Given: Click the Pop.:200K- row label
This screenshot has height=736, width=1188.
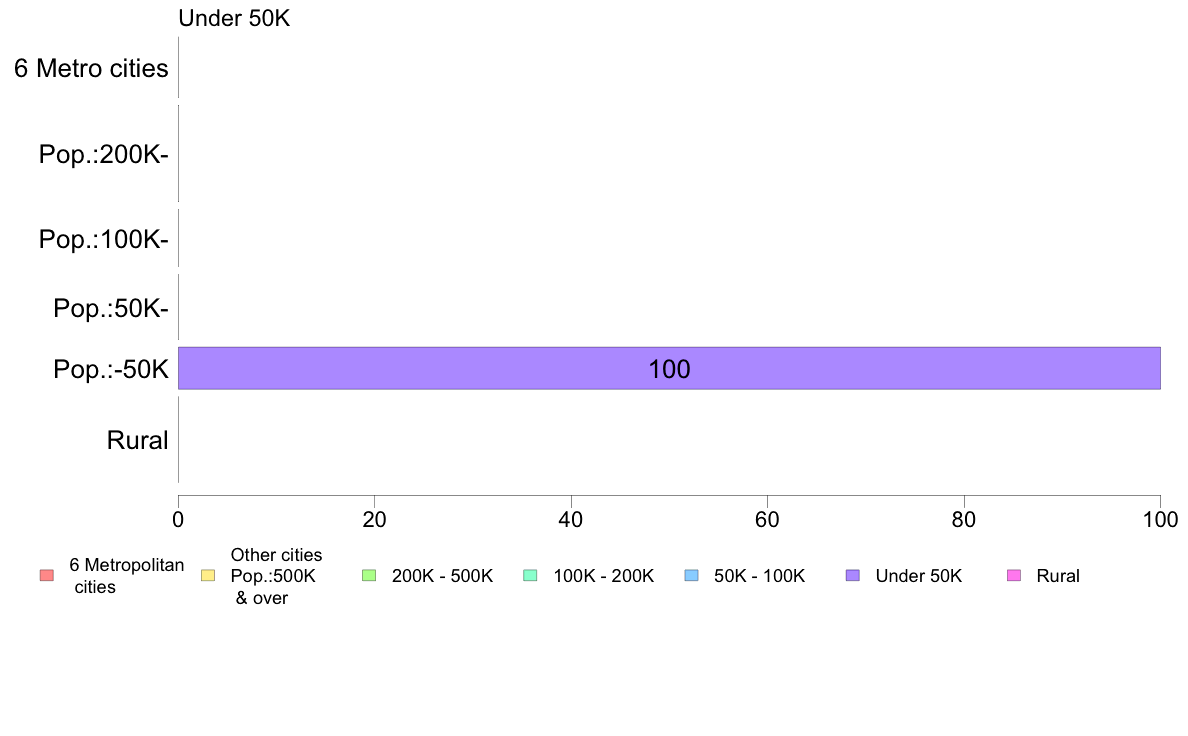Looking at the screenshot, I should [x=104, y=154].
